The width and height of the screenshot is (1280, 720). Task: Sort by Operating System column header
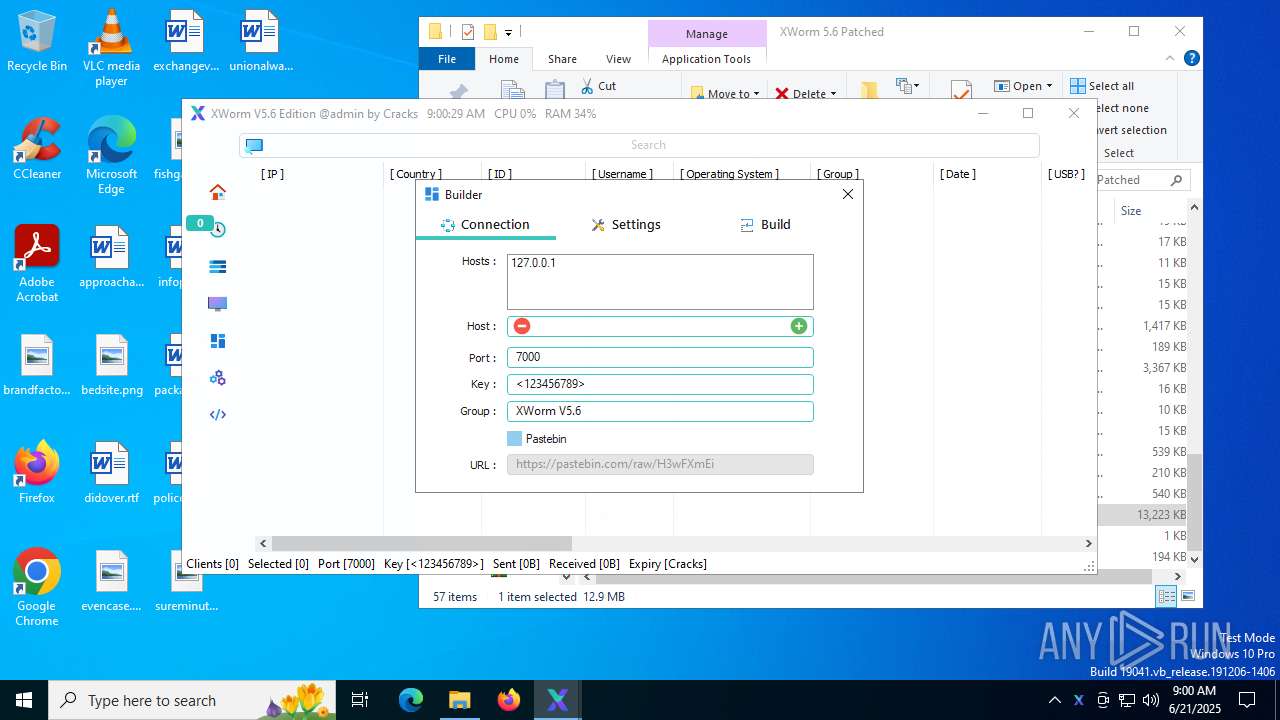(729, 174)
